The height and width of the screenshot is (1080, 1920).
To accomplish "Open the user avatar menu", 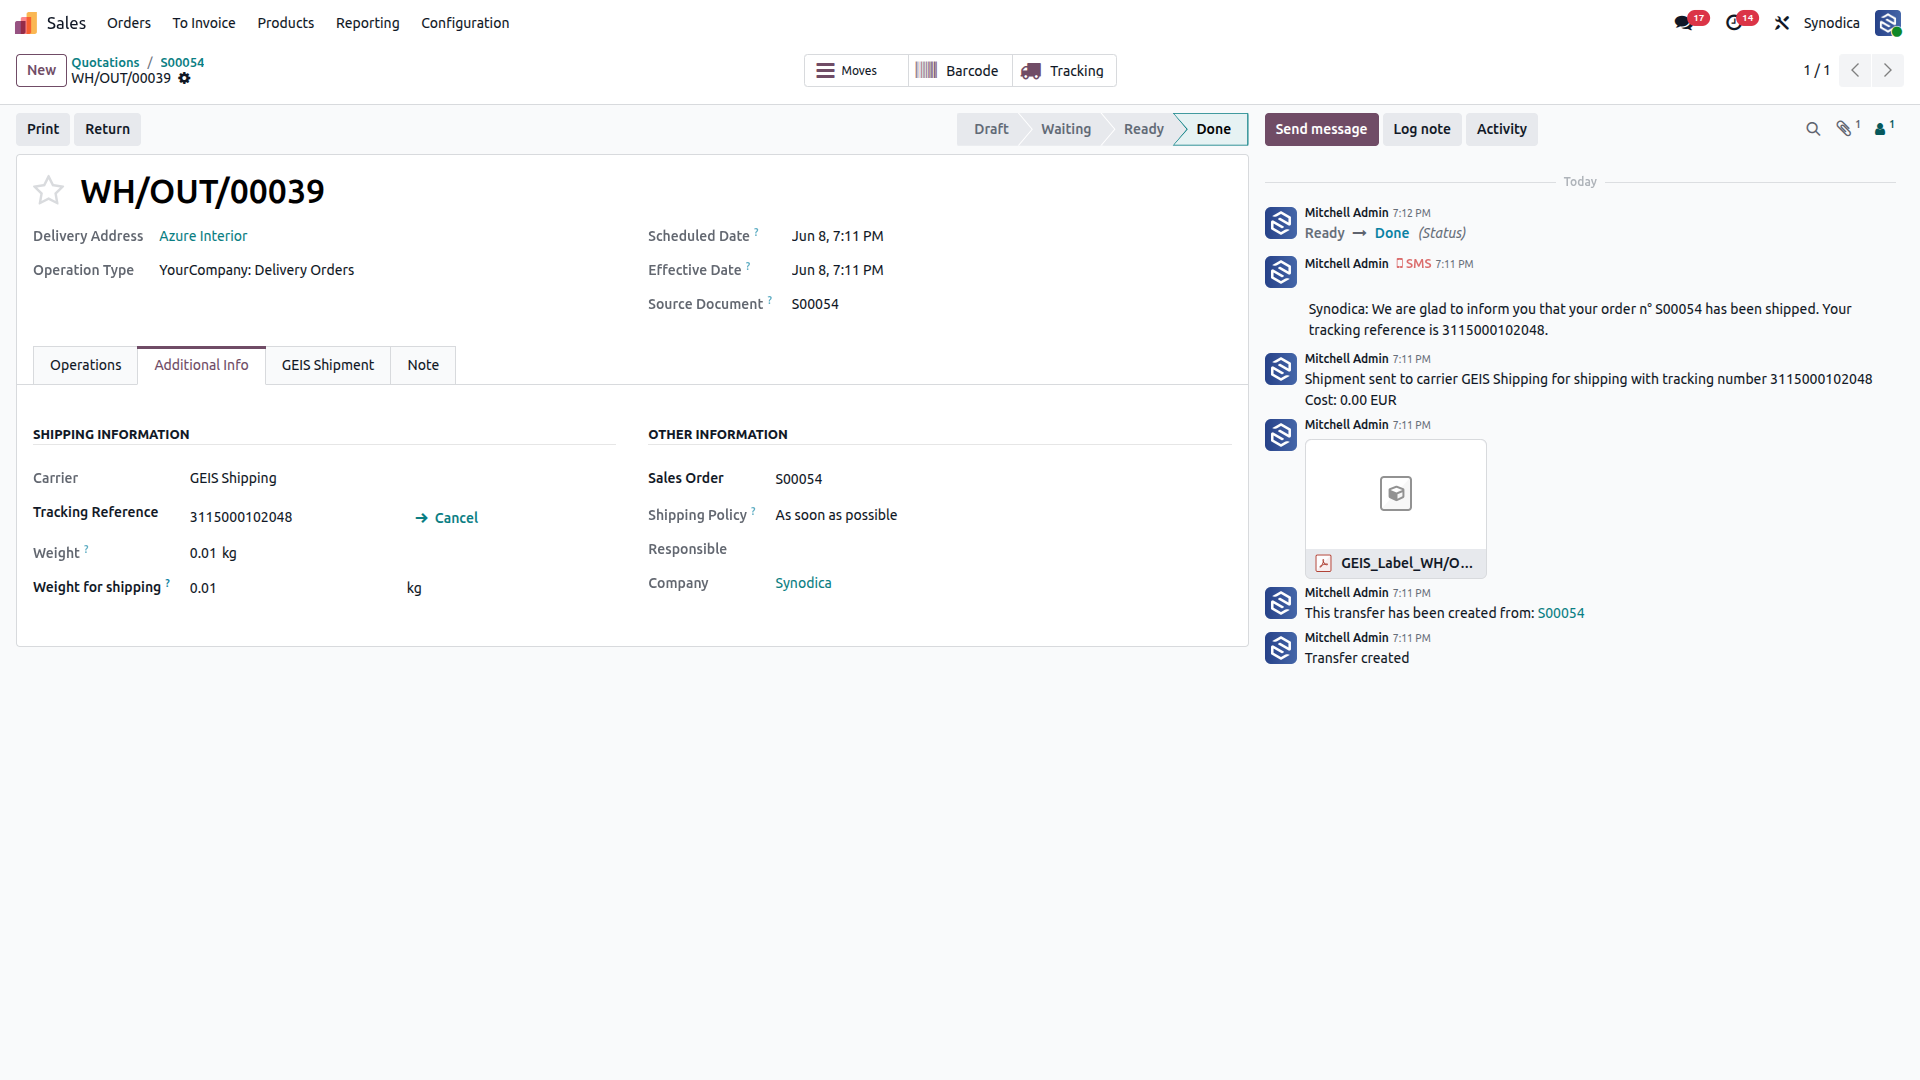I will [x=1888, y=23].
